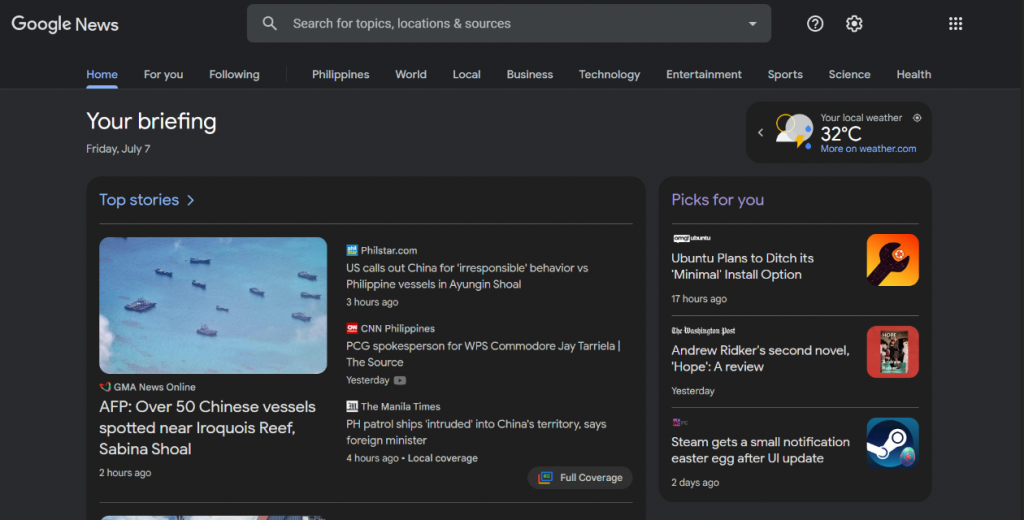Click the Manila Times source logo
The width and height of the screenshot is (1024, 520).
point(352,406)
